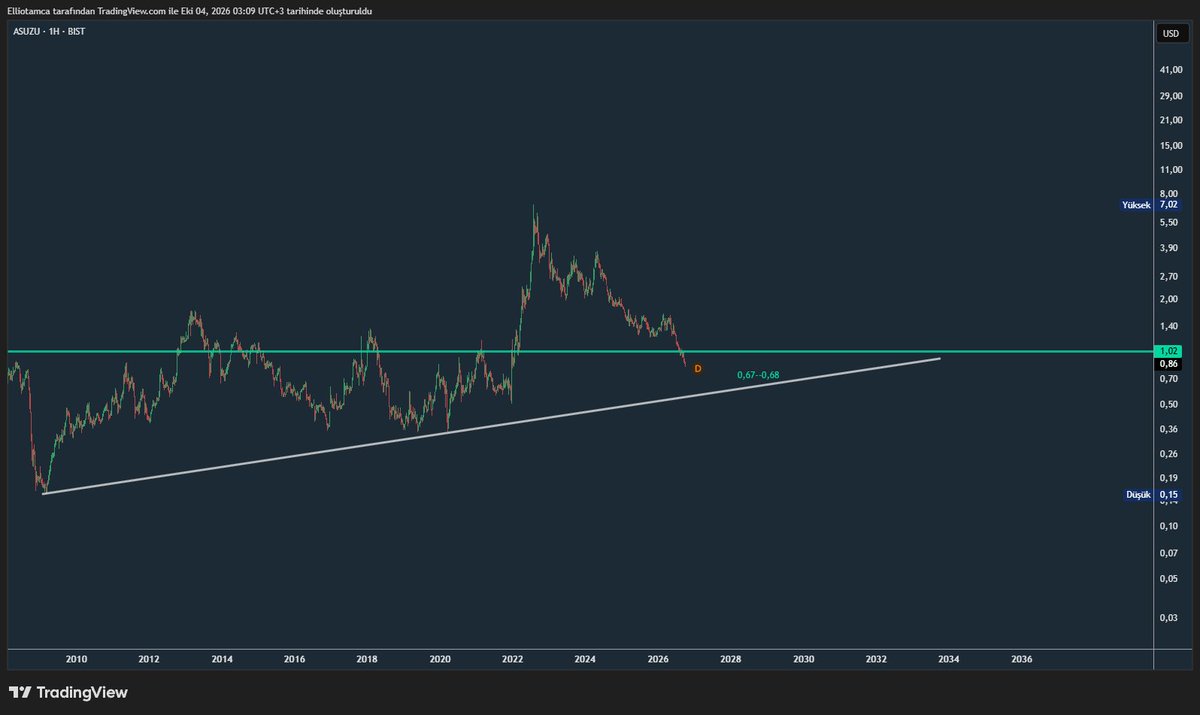This screenshot has width=1200, height=715.
Task: Select the white rising trendline
Action: pos(491,425)
